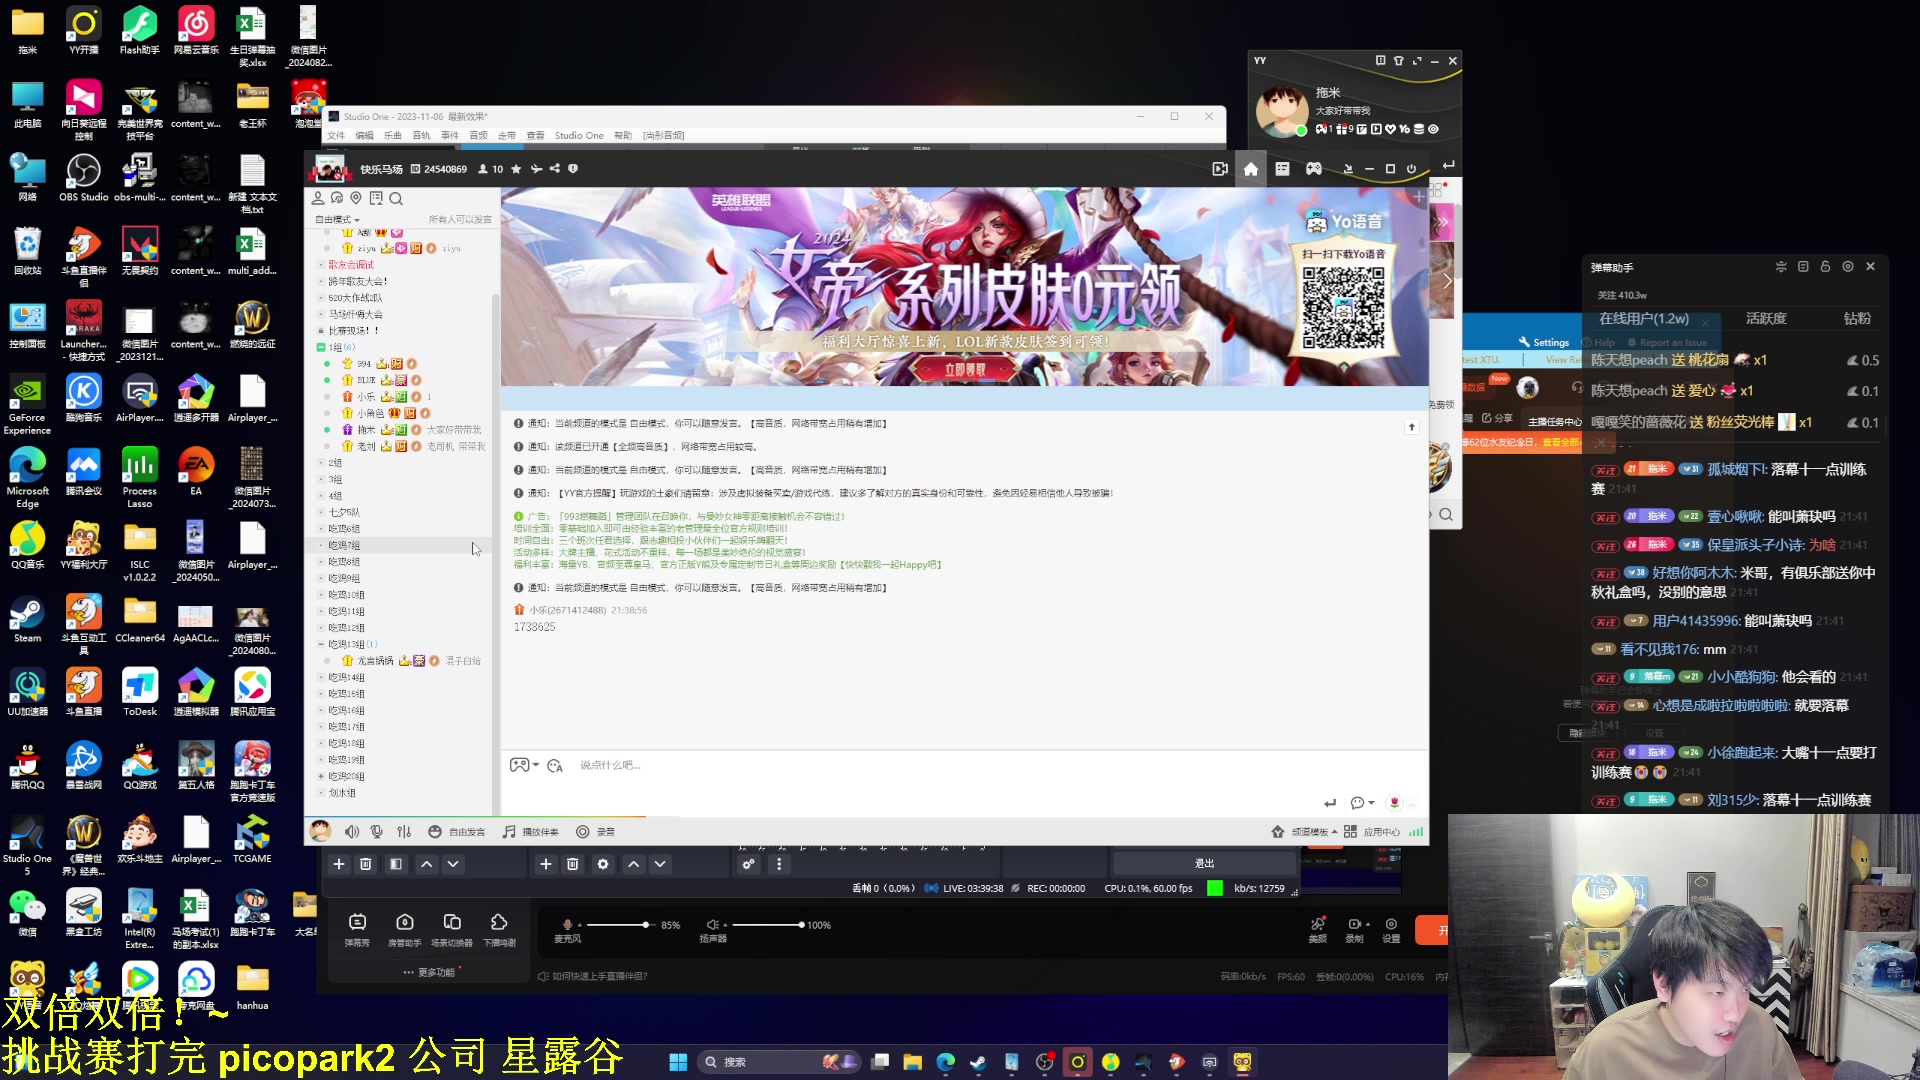Open 美颜 beauty settings icon
Viewport: 1920px width, 1080px height.
click(x=1318, y=929)
